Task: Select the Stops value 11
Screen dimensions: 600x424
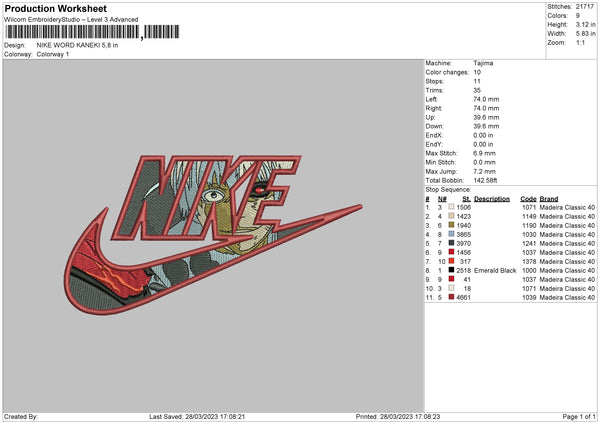Action: pos(477,81)
